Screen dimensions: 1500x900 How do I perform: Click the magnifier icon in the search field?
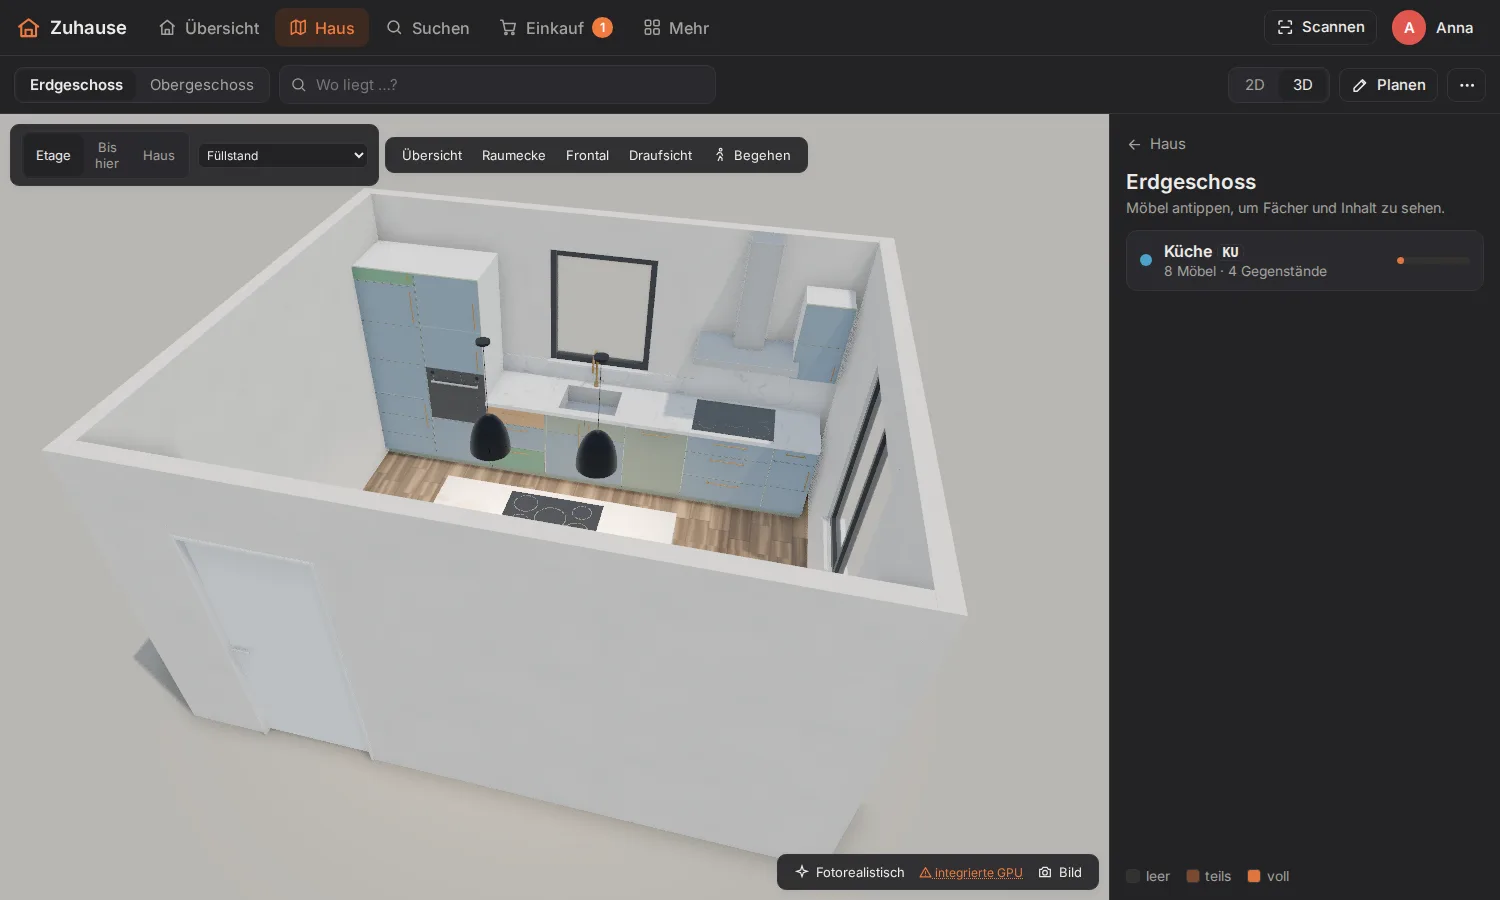click(x=298, y=85)
